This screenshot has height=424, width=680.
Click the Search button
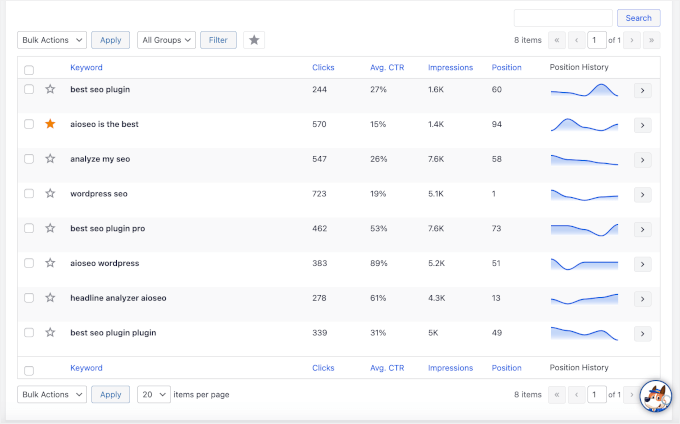coord(638,18)
